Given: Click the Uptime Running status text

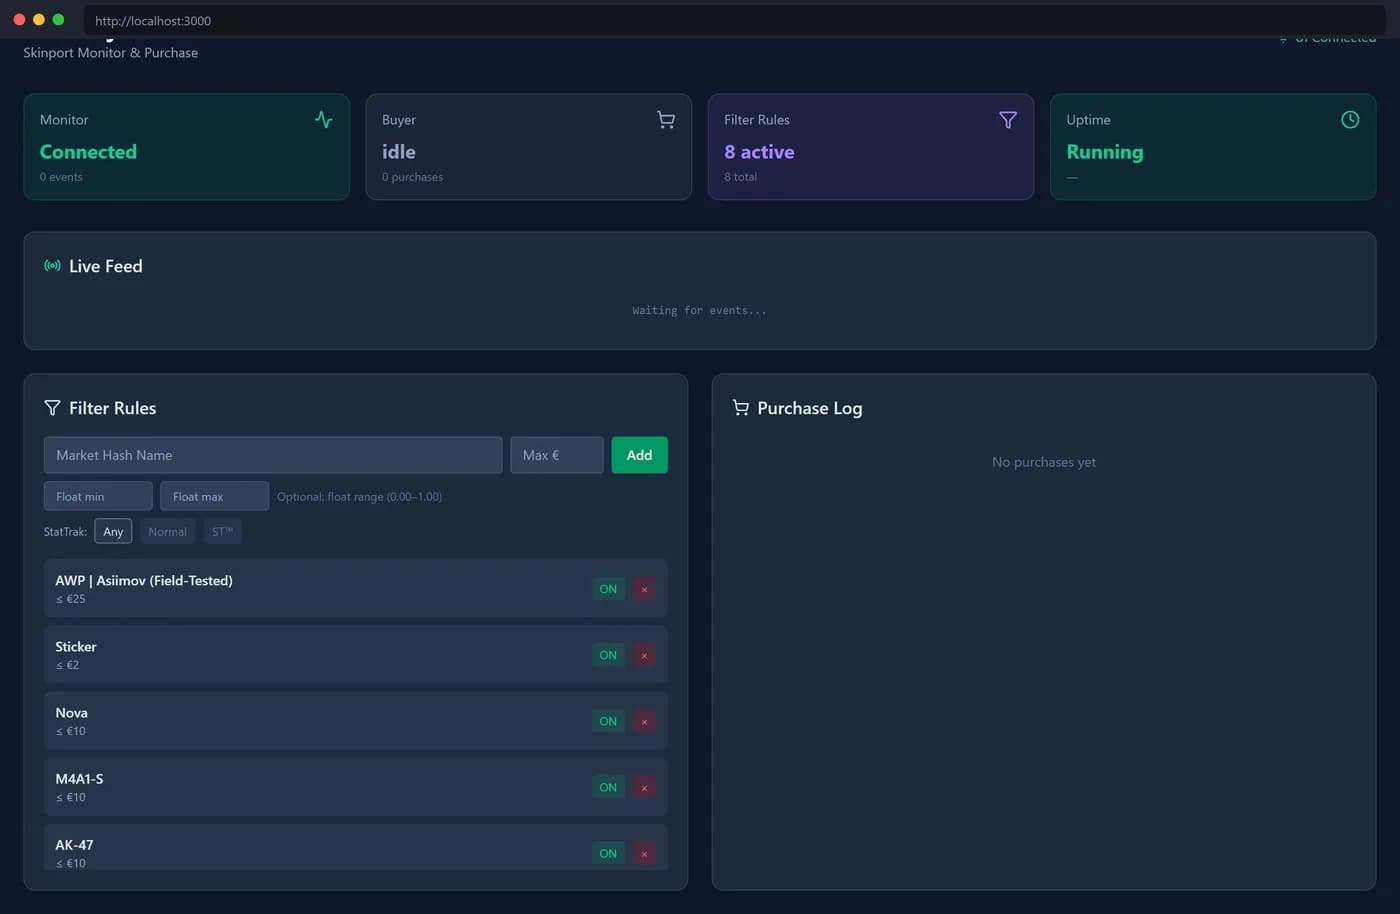Looking at the screenshot, I should (1104, 152).
